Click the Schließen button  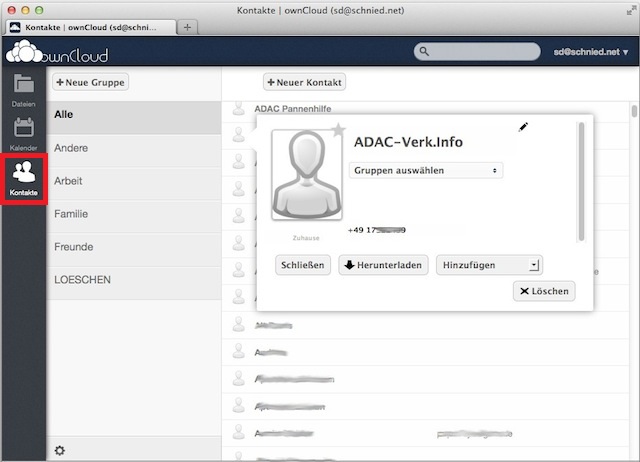302,265
